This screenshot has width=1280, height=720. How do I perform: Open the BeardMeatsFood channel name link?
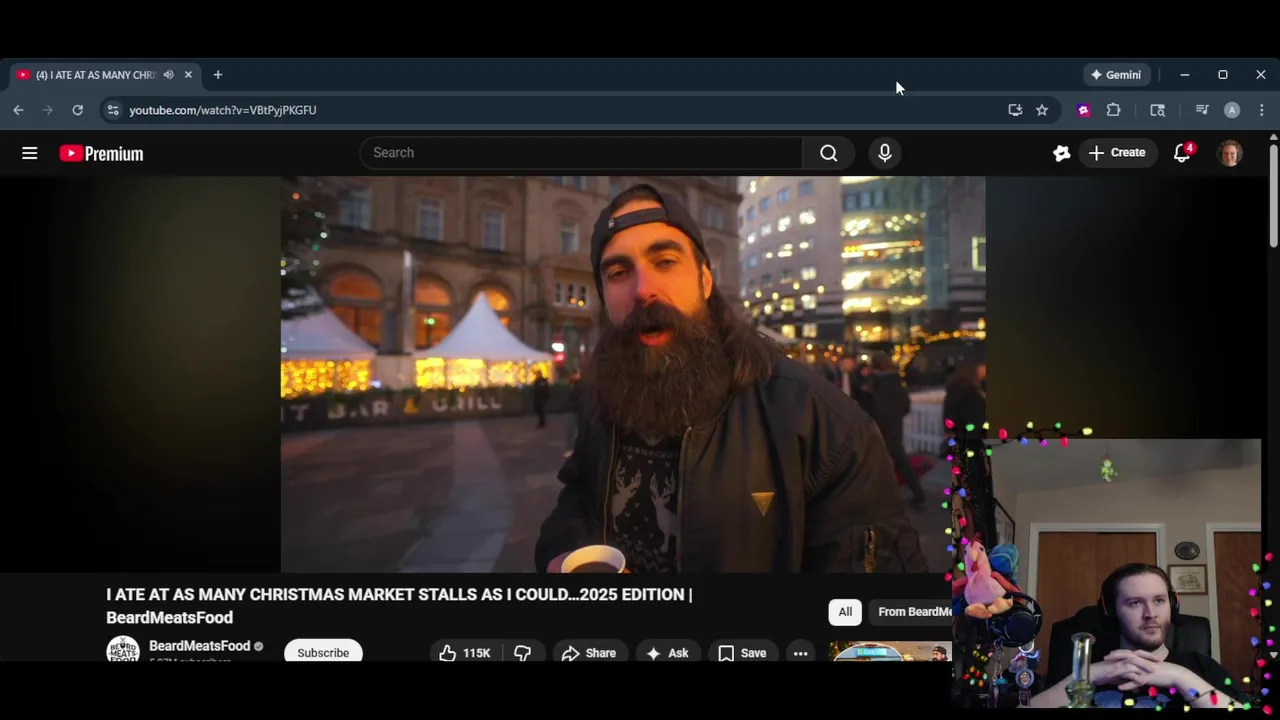click(199, 646)
